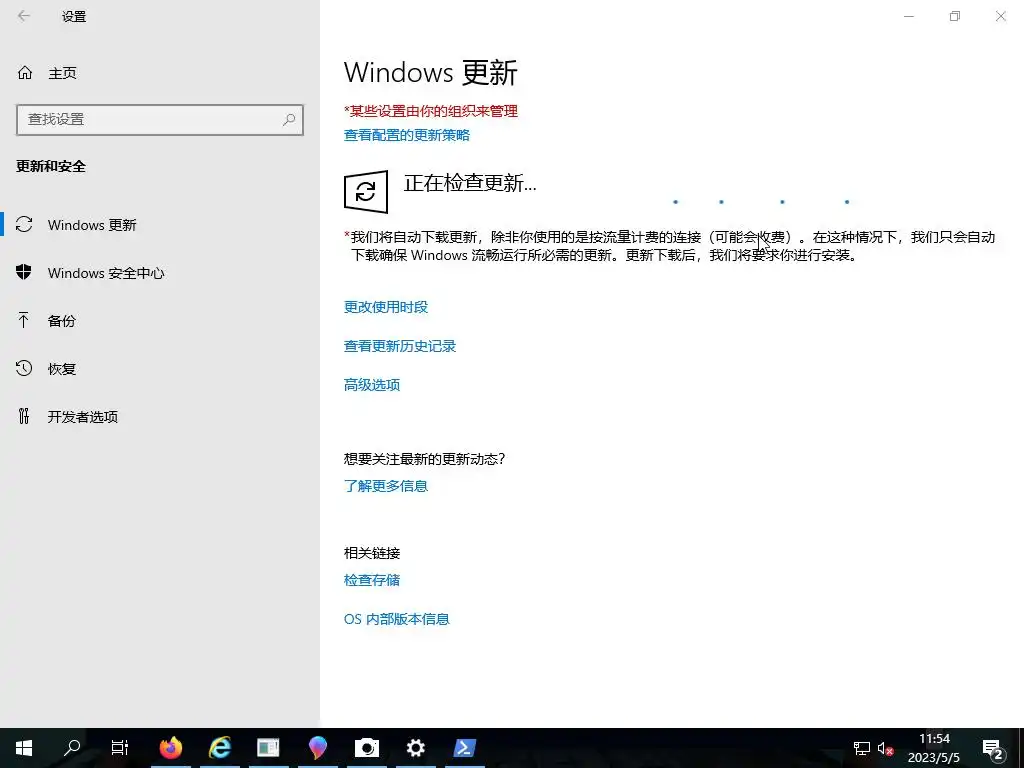
Task: Open the notification center icon
Action: coord(993,748)
